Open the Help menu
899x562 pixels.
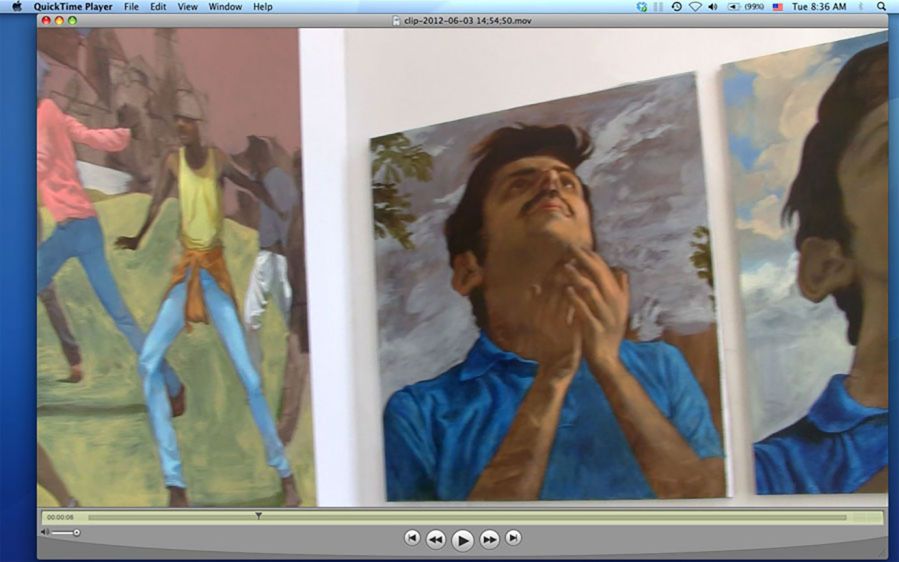click(x=262, y=7)
